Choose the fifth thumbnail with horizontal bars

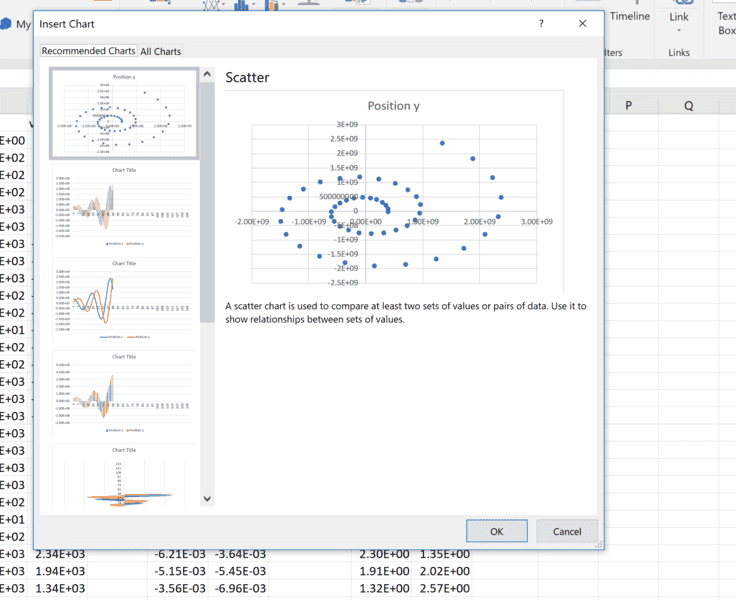tap(124, 477)
